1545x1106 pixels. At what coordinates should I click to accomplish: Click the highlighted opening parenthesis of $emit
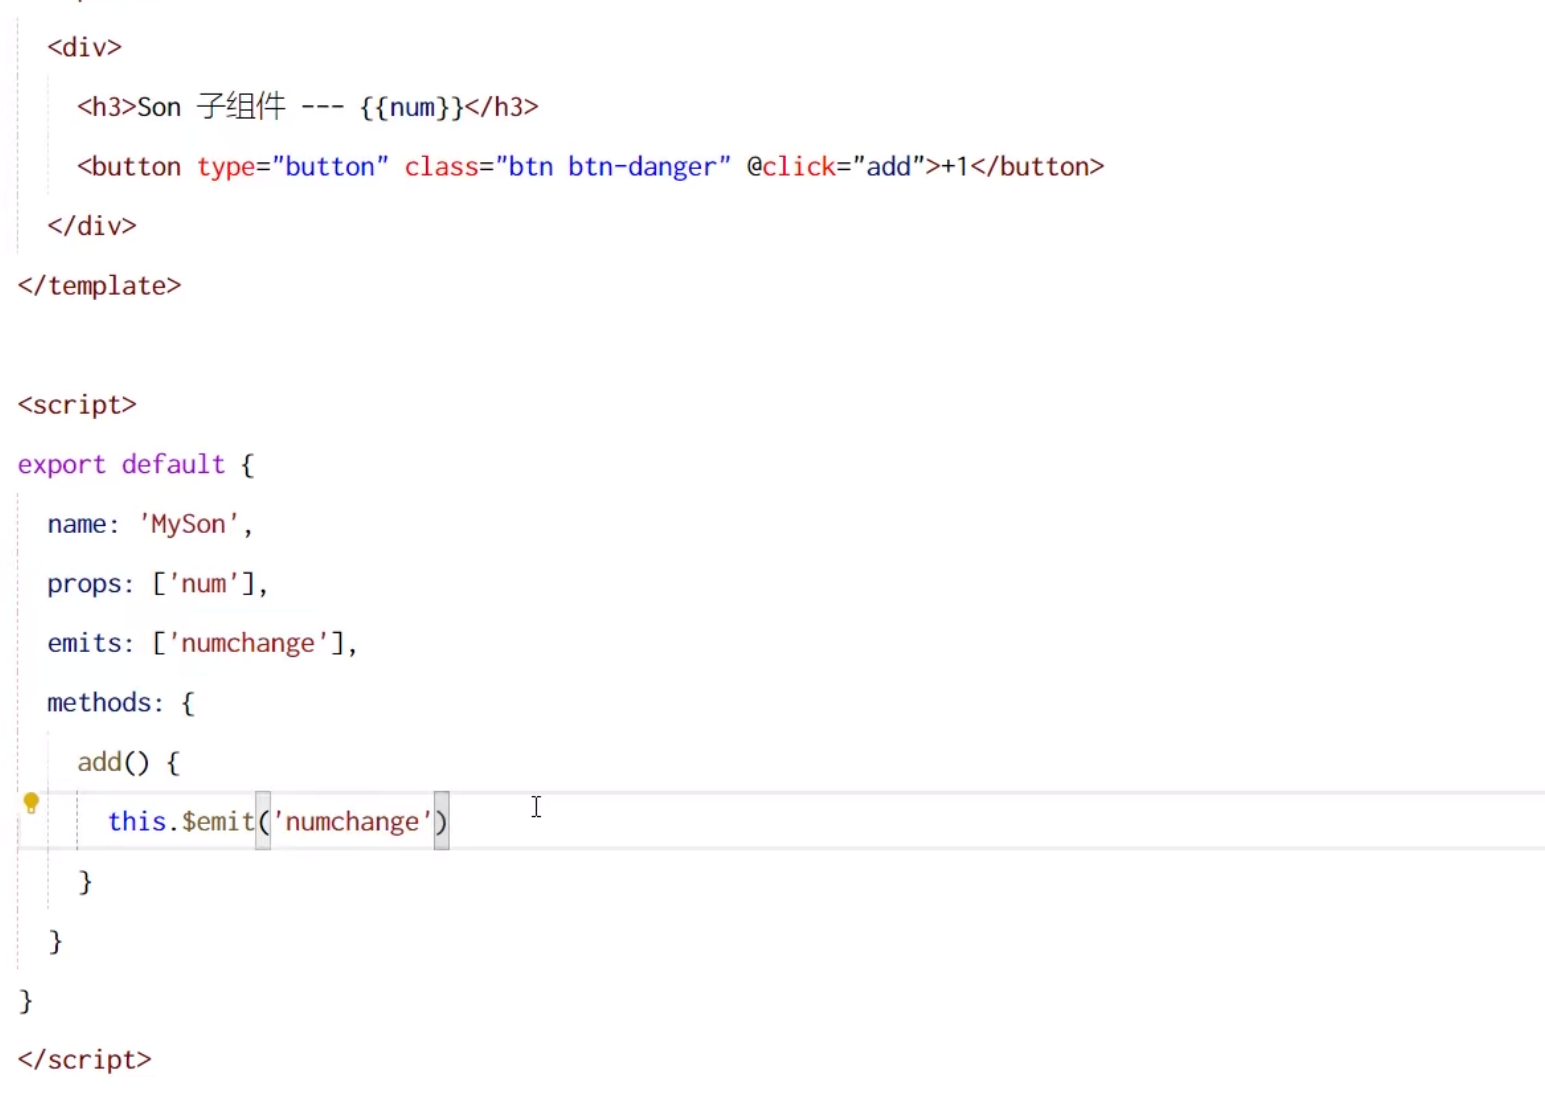point(263,821)
